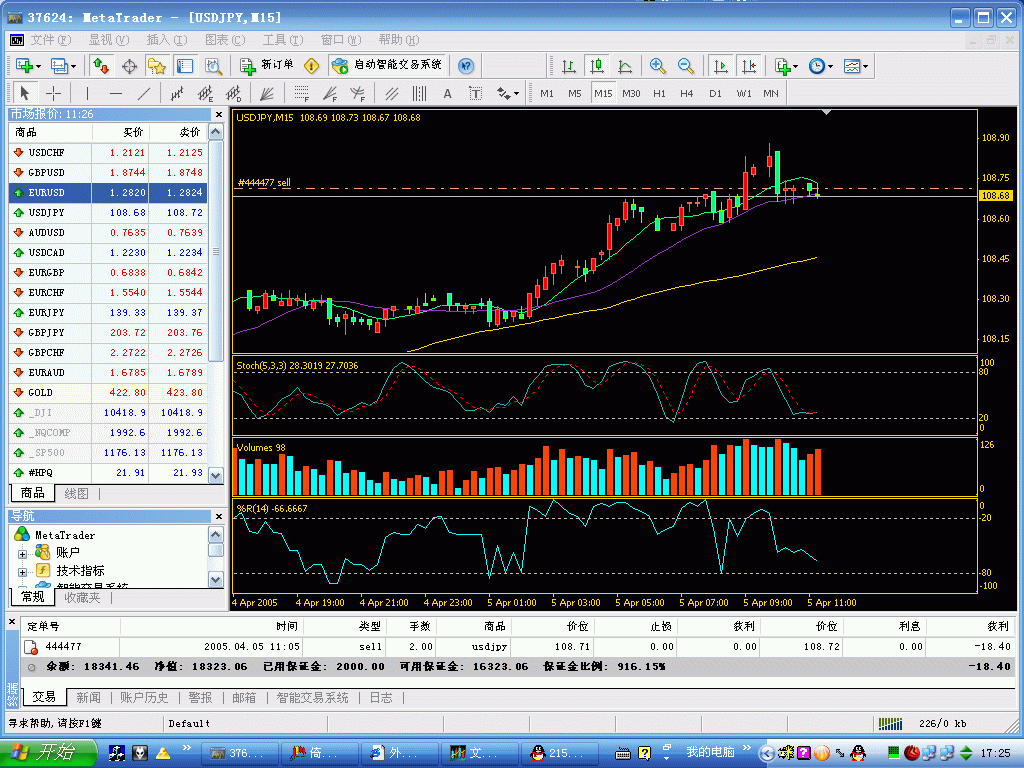Switch chart to candlestick mode
This screenshot has height=768, width=1024.
[597, 66]
